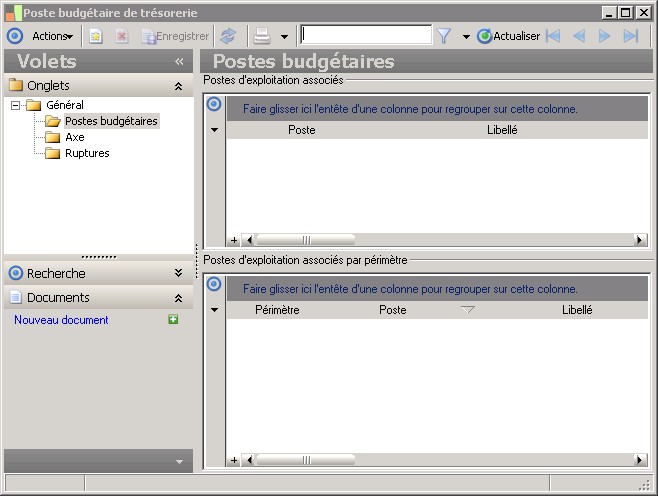Go to the first record
Screen dimensions: 658x496
(553, 36)
